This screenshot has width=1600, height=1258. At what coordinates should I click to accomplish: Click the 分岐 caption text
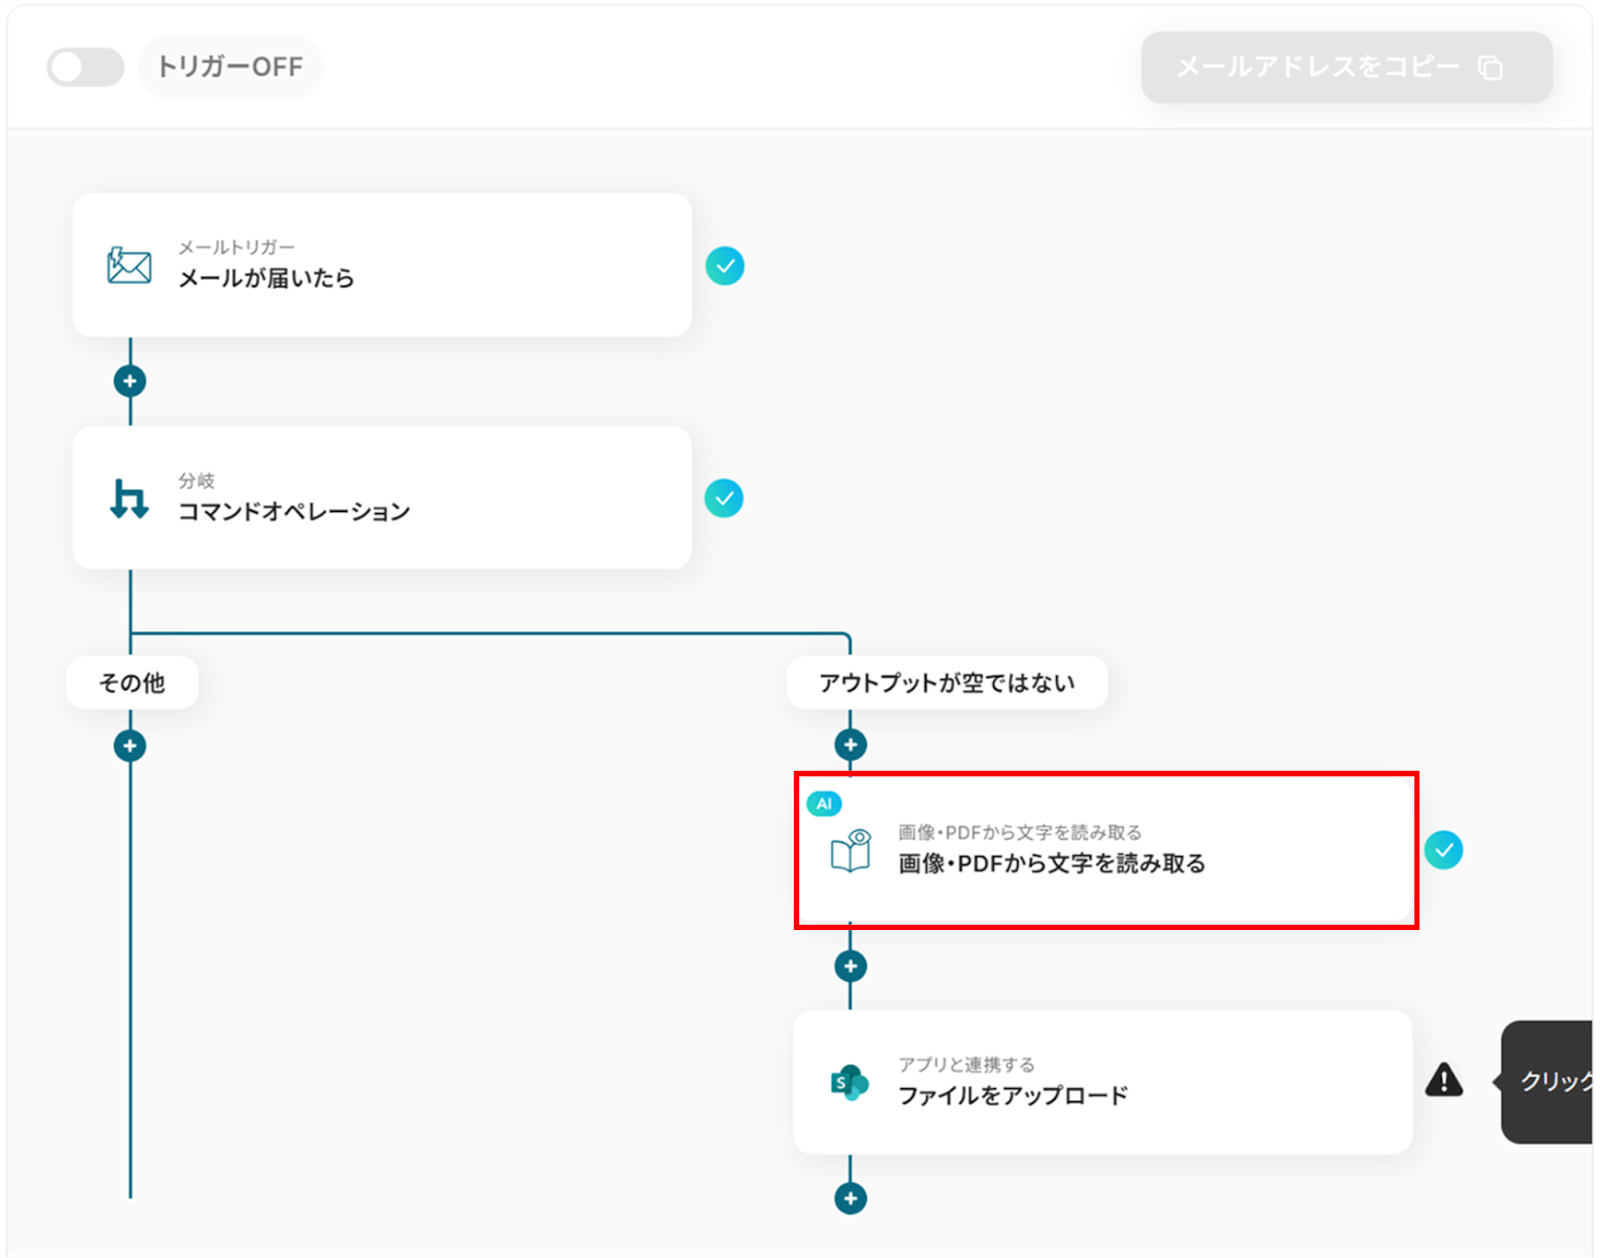197,481
